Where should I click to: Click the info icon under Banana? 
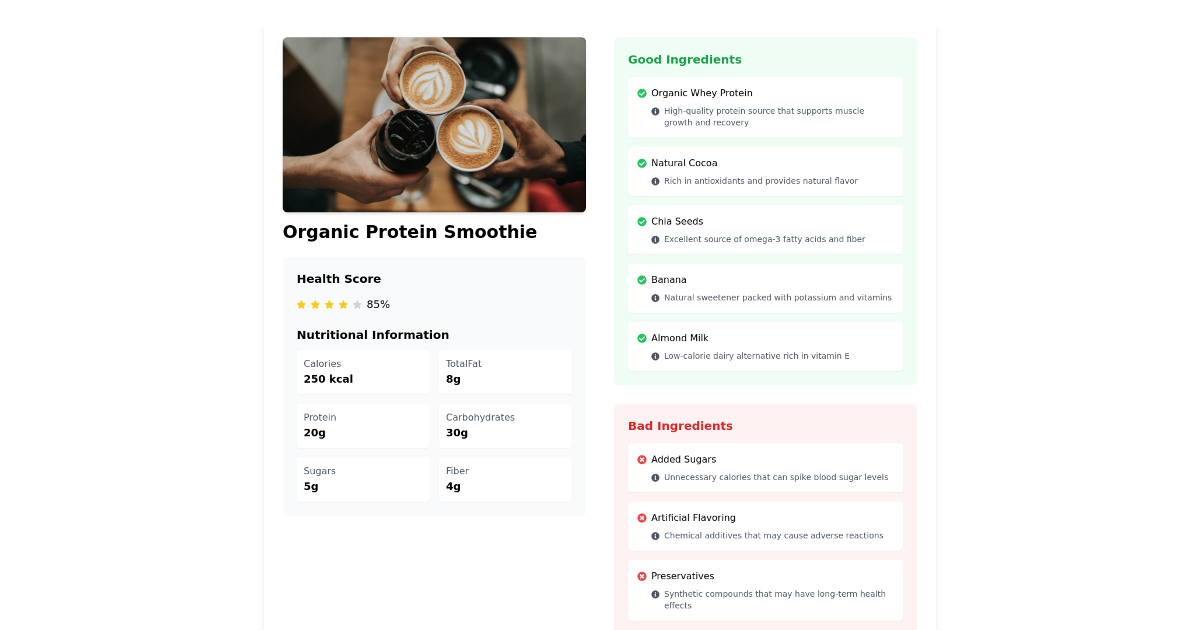tap(655, 297)
